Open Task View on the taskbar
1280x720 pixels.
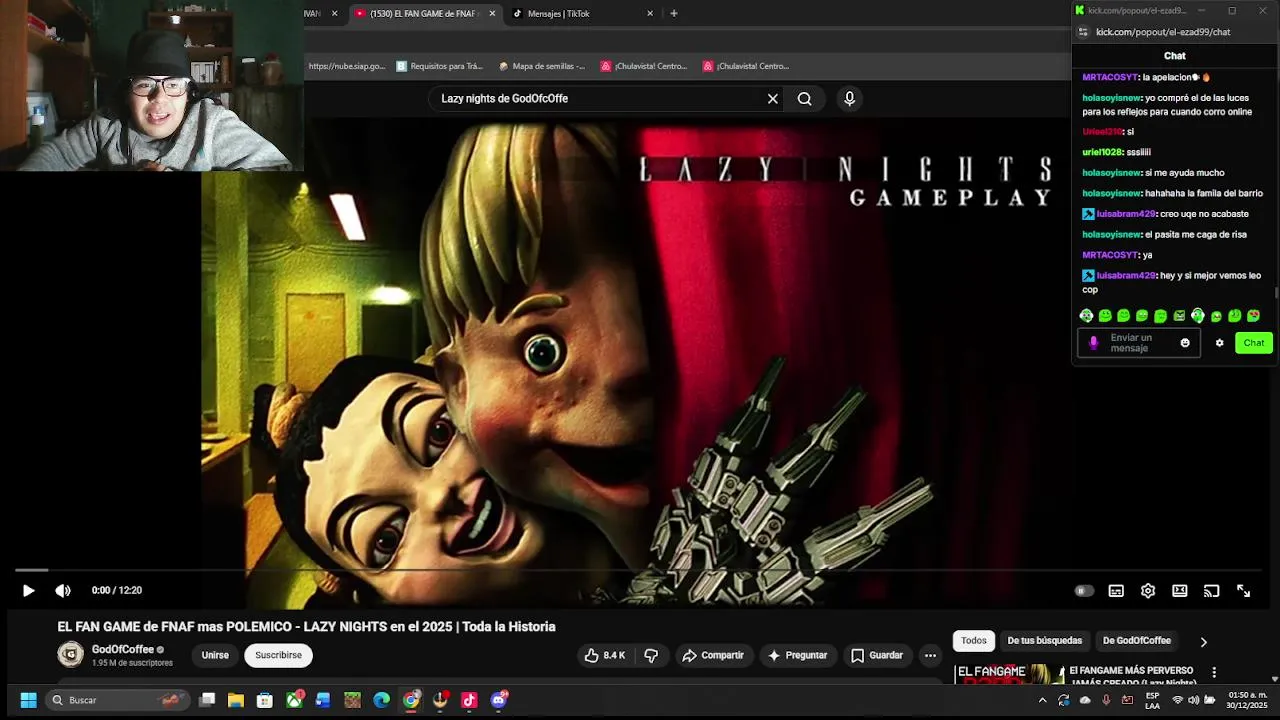coord(207,700)
